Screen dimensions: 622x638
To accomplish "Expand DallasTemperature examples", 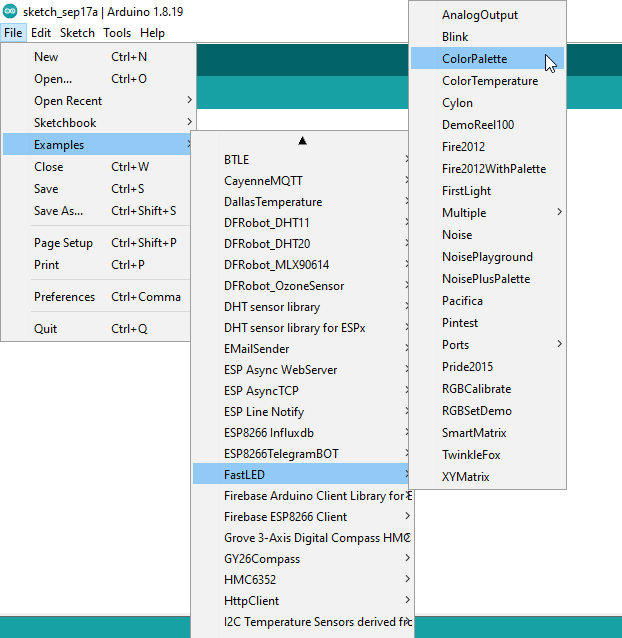I will (302, 202).
